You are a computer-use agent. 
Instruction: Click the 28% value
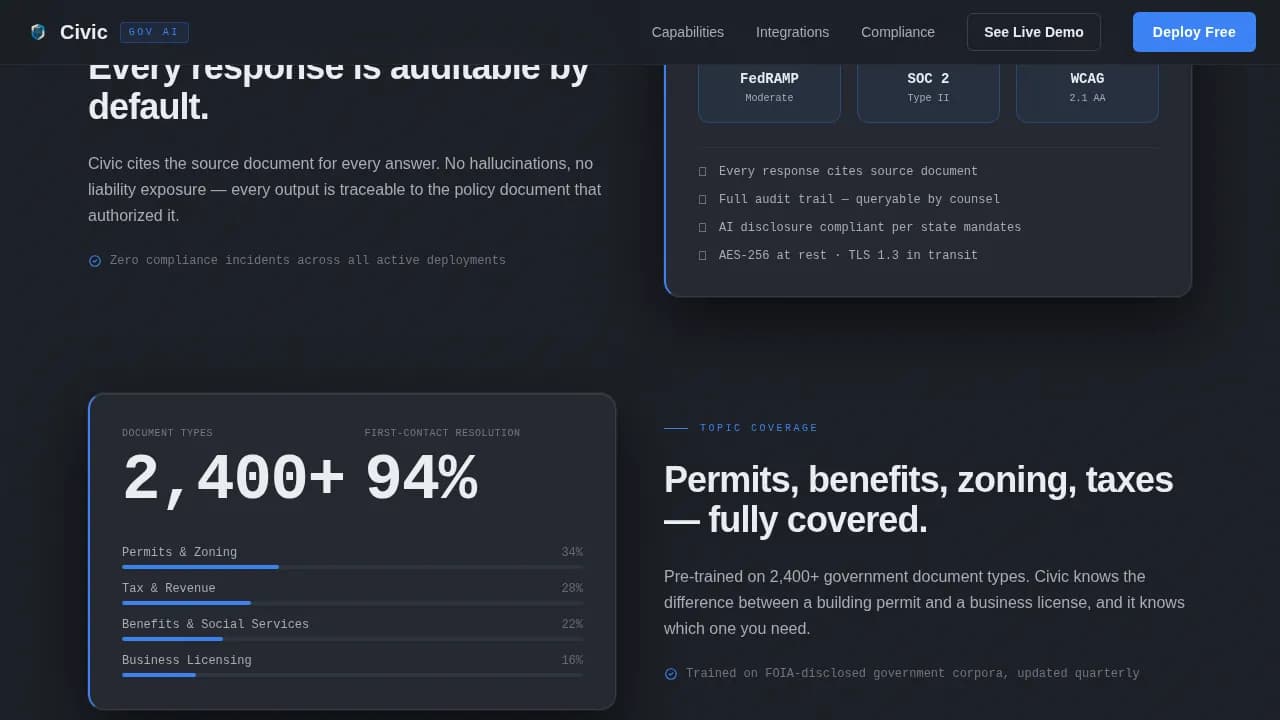(x=572, y=588)
